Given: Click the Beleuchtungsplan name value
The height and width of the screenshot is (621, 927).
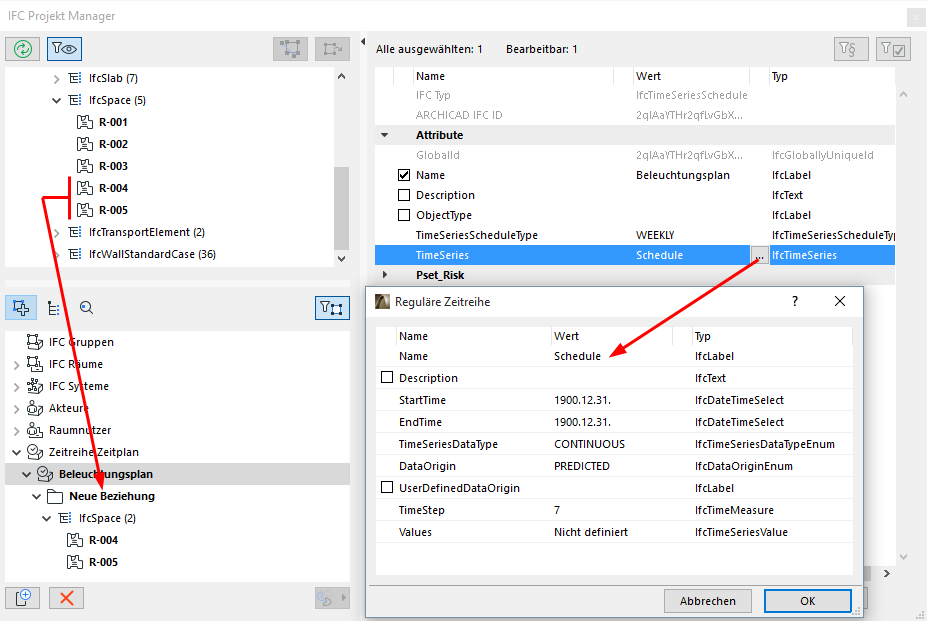Looking at the screenshot, I should tap(683, 175).
